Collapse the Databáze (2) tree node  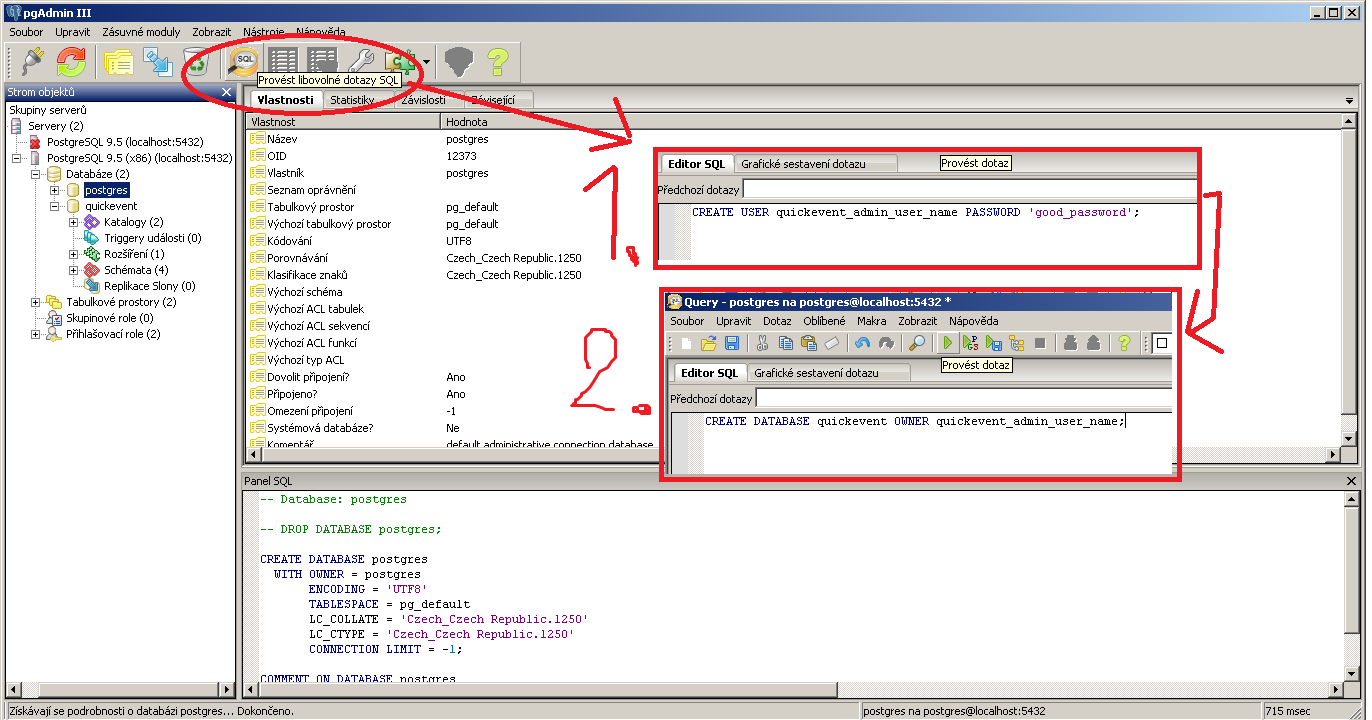tap(36, 174)
